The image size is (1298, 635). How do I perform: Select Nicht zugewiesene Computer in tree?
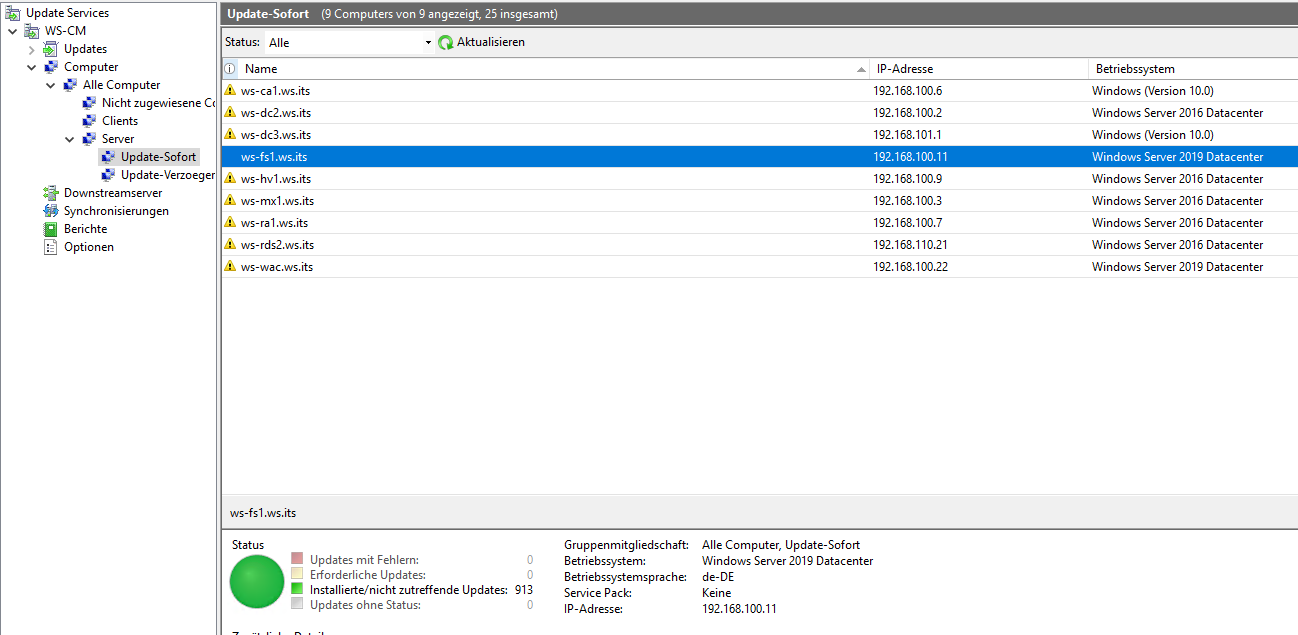click(158, 103)
